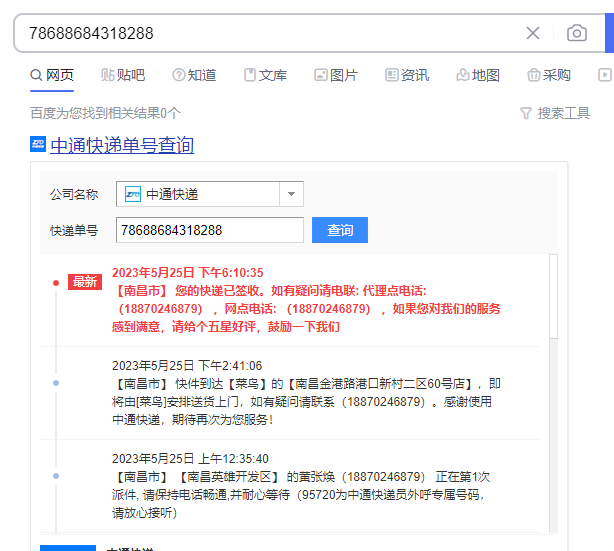The width and height of the screenshot is (614, 551).
Task: Click the 您的快递已签收 status message
Action: tap(306, 309)
